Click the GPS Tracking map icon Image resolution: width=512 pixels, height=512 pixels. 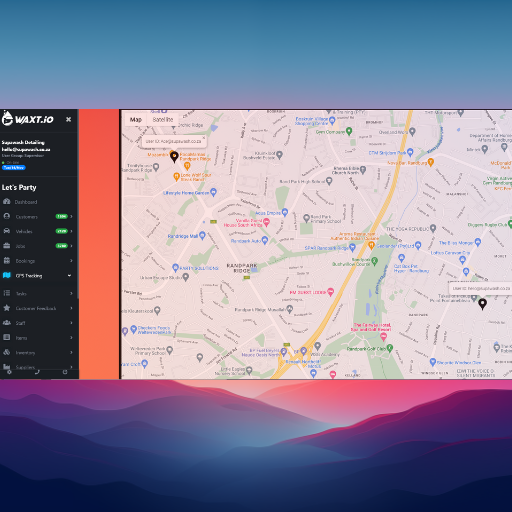pyautogui.click(x=7, y=275)
